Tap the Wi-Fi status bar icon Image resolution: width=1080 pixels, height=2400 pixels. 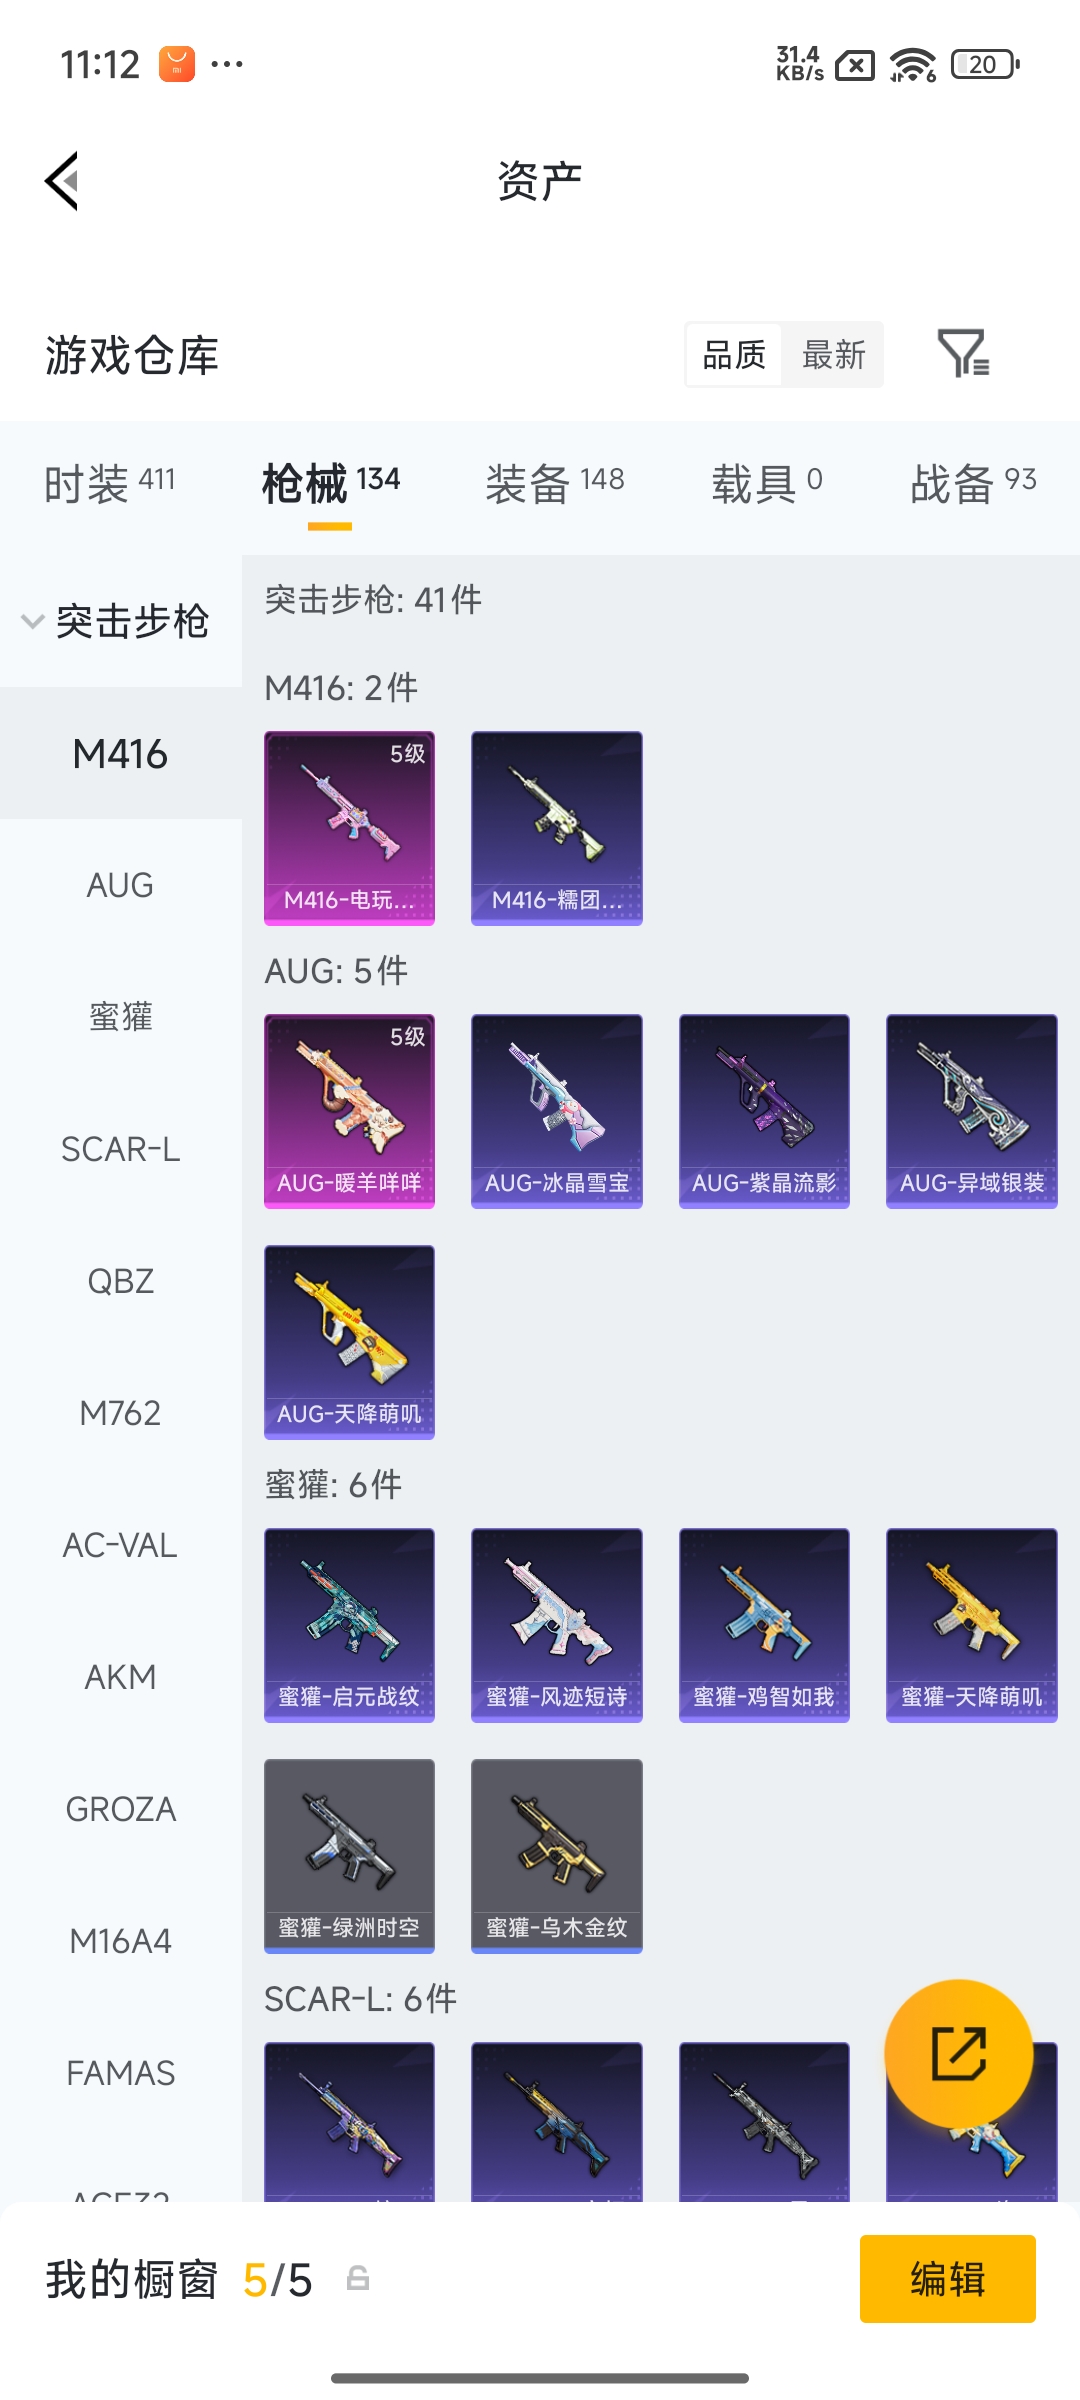(x=912, y=65)
